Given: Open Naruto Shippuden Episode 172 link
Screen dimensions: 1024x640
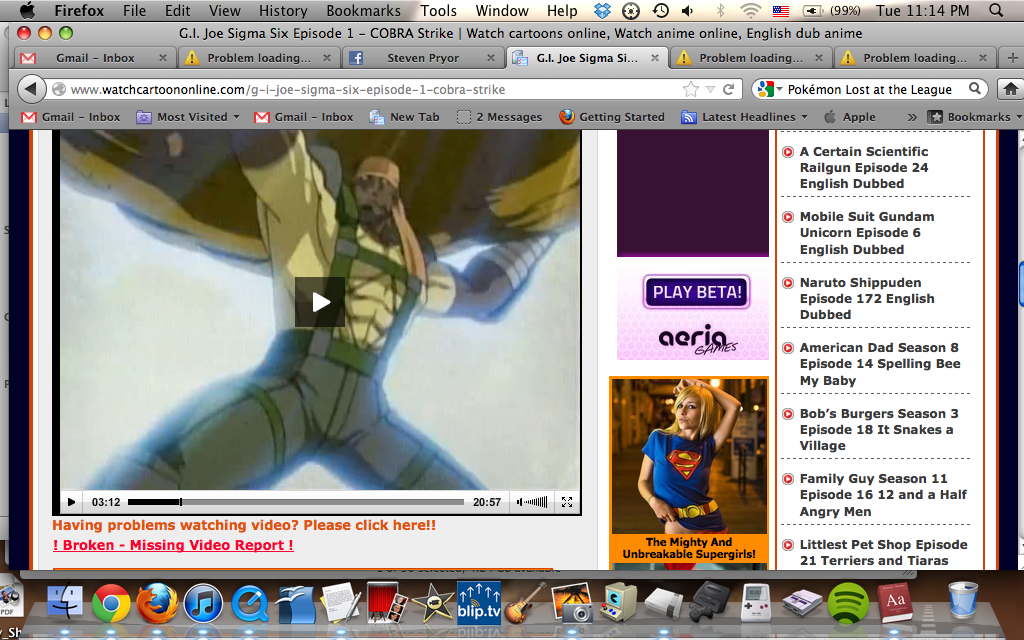Looking at the screenshot, I should tap(867, 298).
